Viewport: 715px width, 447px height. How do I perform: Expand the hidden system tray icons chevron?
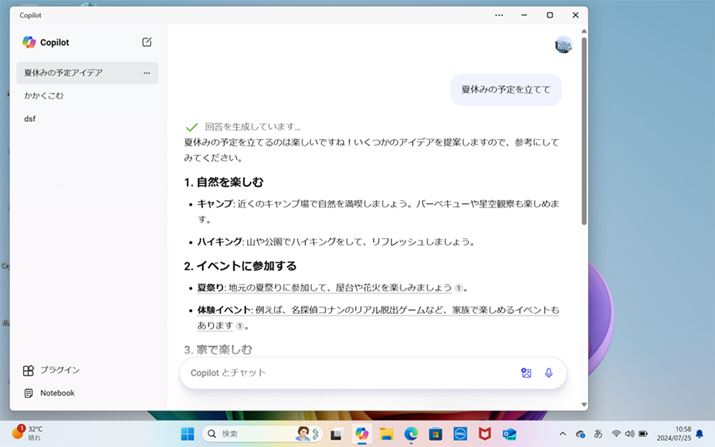562,434
